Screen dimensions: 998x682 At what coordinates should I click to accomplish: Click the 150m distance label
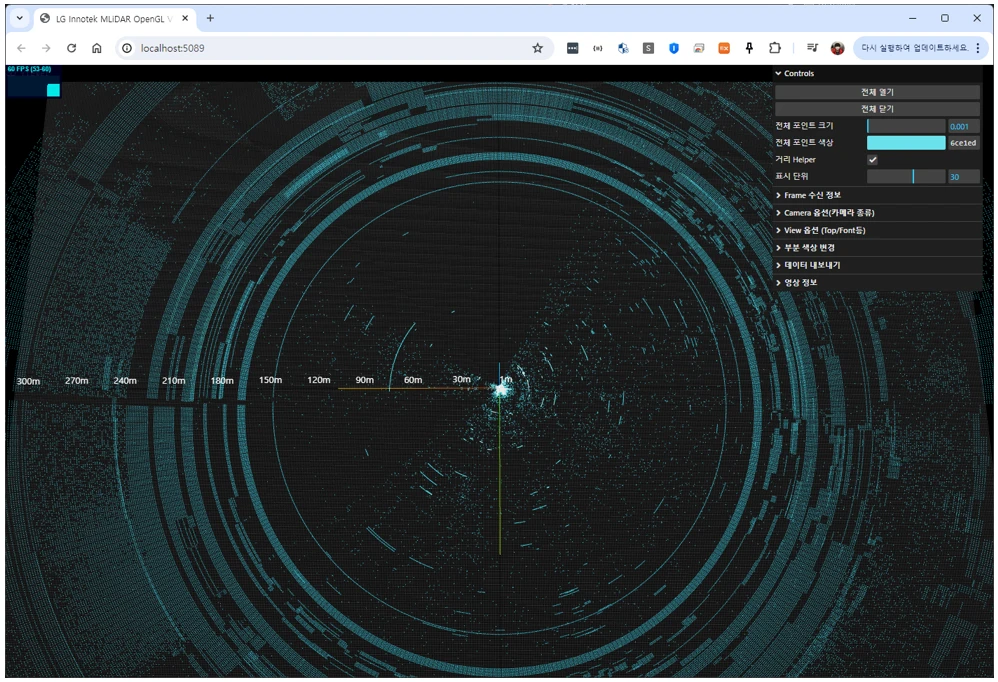tap(270, 380)
